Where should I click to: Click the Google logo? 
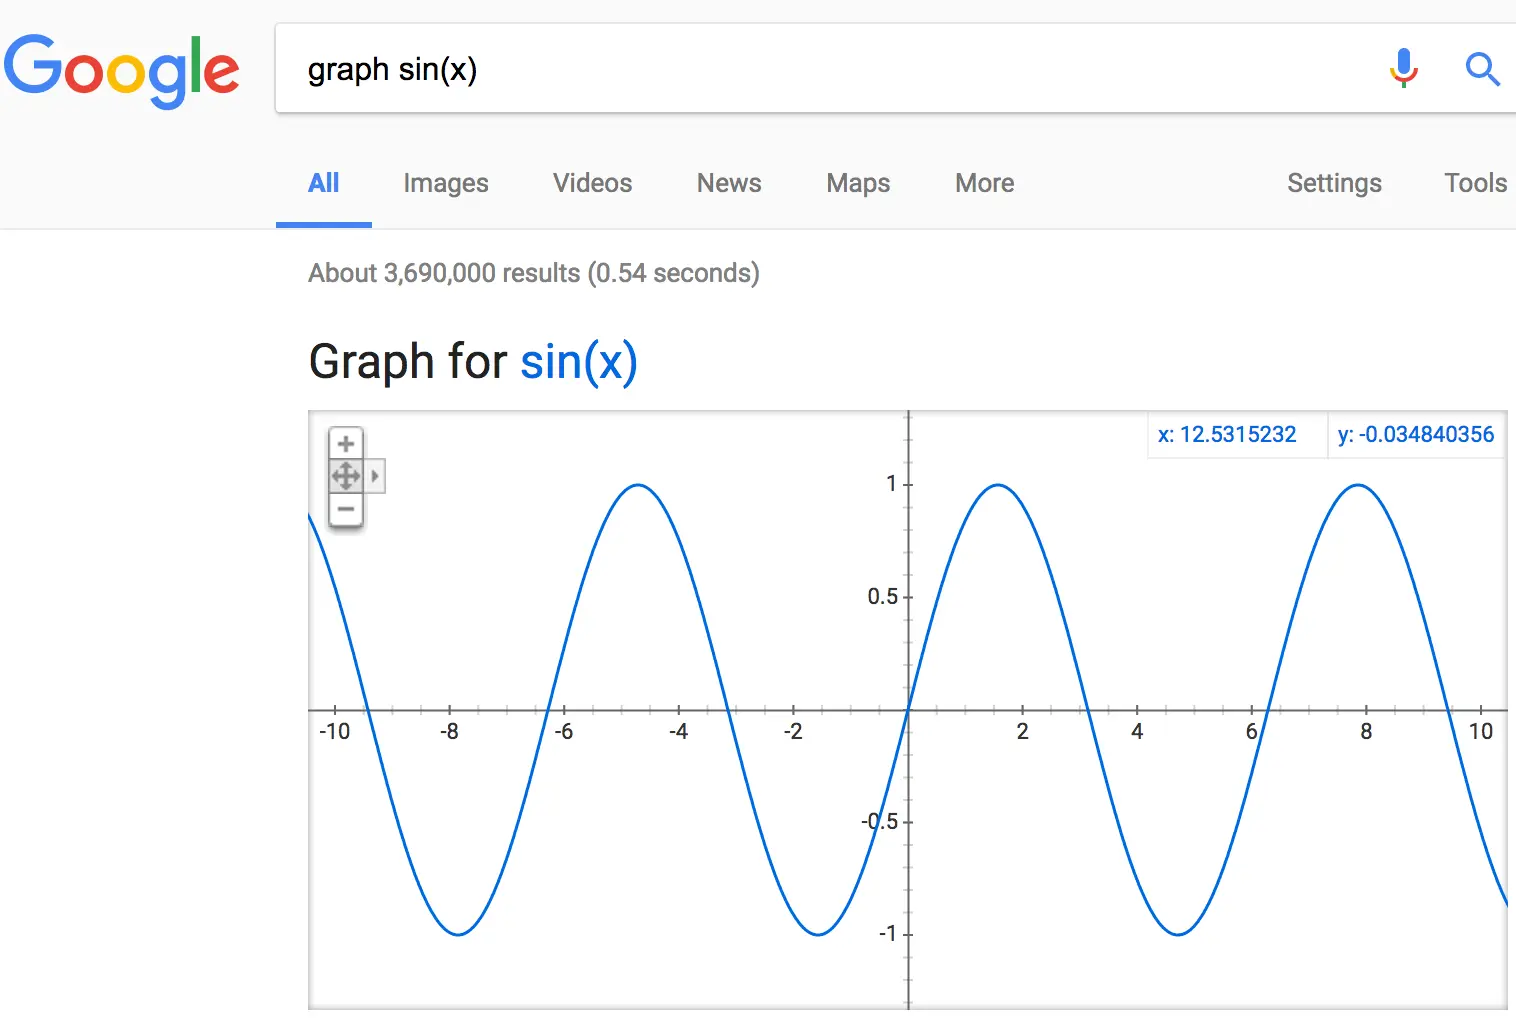(121, 69)
